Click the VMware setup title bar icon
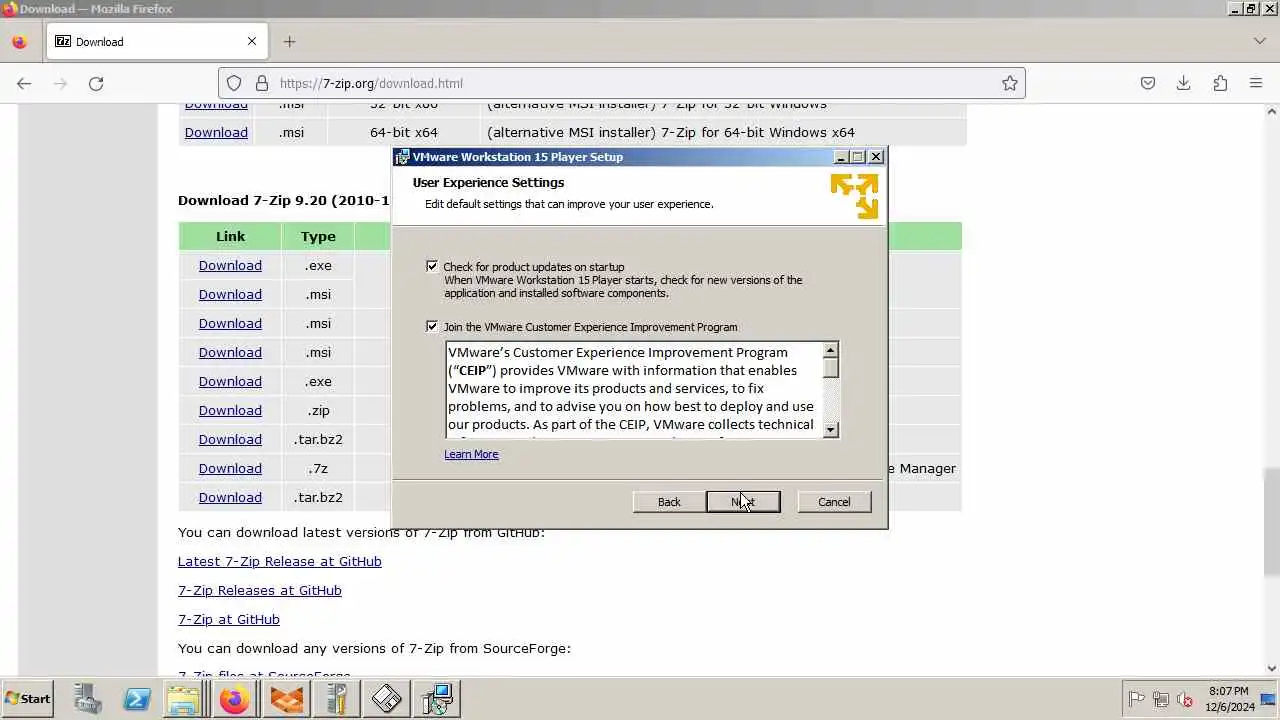The width and height of the screenshot is (1280, 720). click(402, 157)
